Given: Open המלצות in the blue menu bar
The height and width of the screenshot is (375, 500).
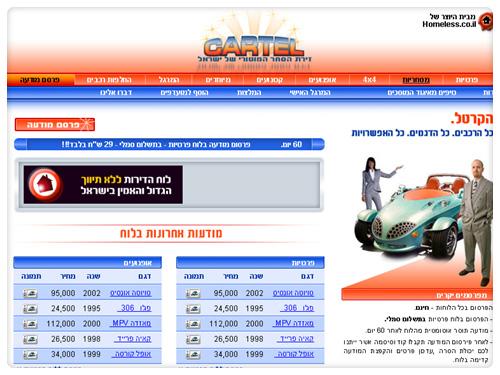Looking at the screenshot, I should [x=249, y=92].
